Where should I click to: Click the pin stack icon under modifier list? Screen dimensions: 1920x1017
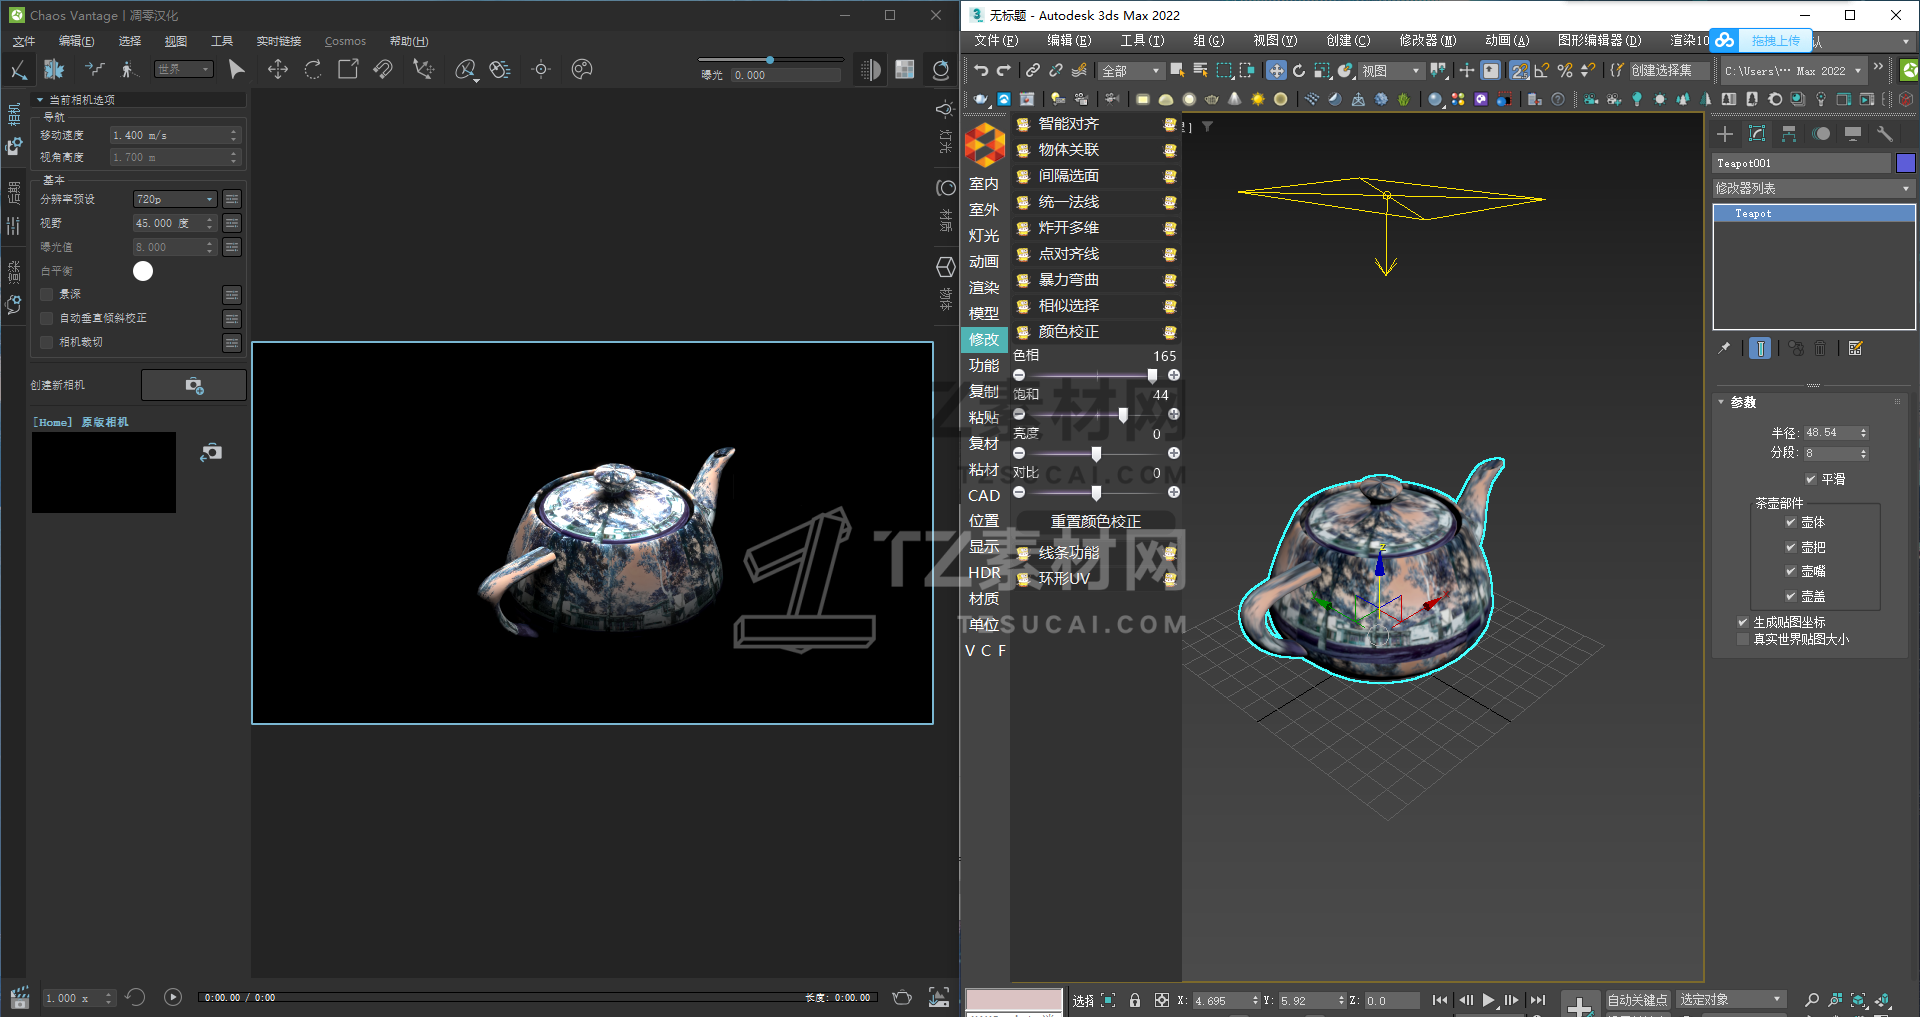(1724, 348)
